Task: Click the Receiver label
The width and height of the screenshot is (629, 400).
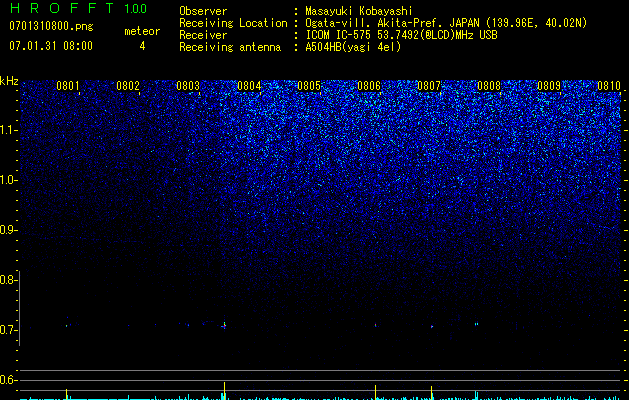Action: pos(203,35)
